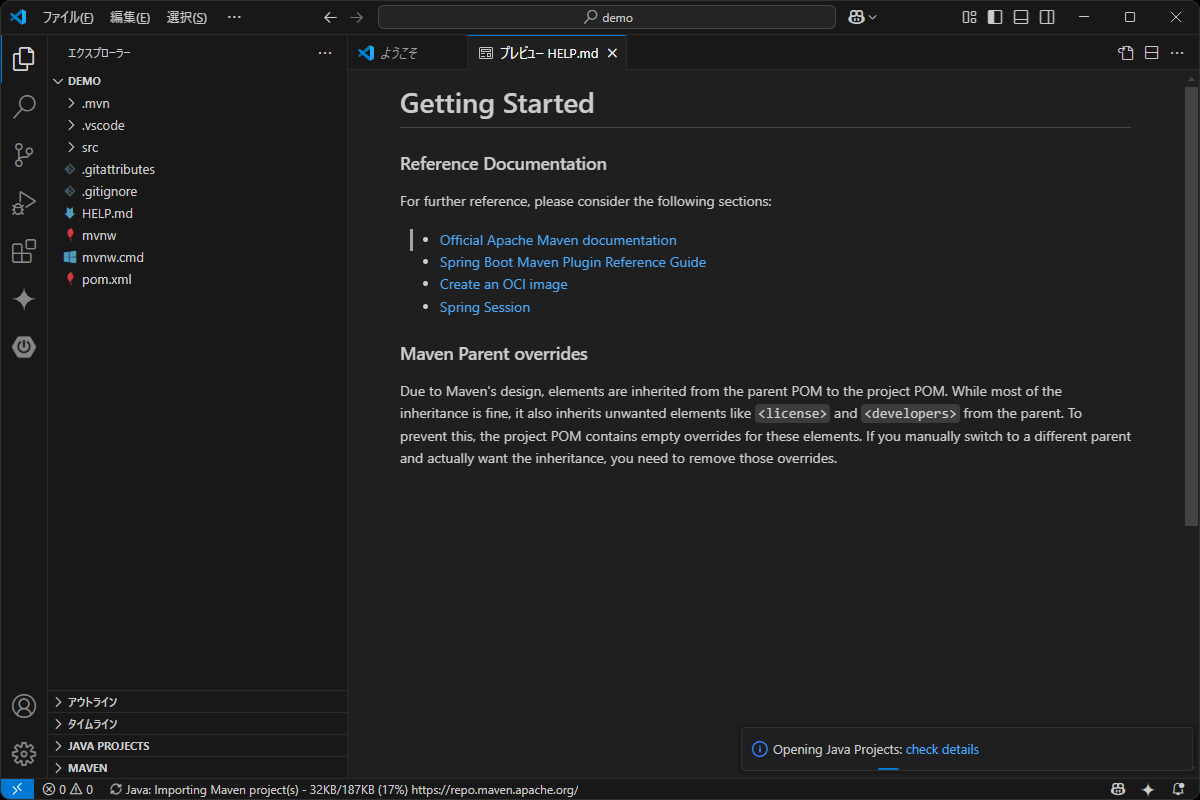Image resolution: width=1200 pixels, height=800 pixels.
Task: Open the Extensions icon
Action: pos(24,251)
